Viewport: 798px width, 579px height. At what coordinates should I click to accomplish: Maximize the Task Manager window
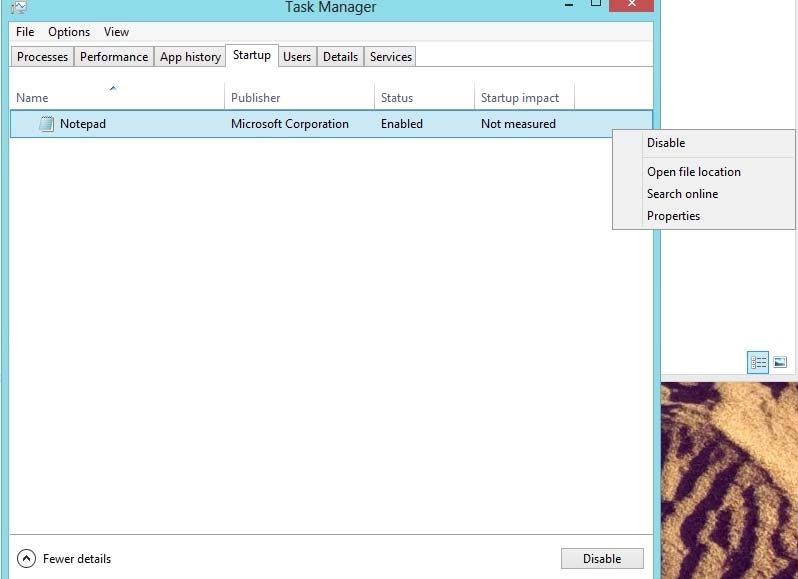coord(596,4)
